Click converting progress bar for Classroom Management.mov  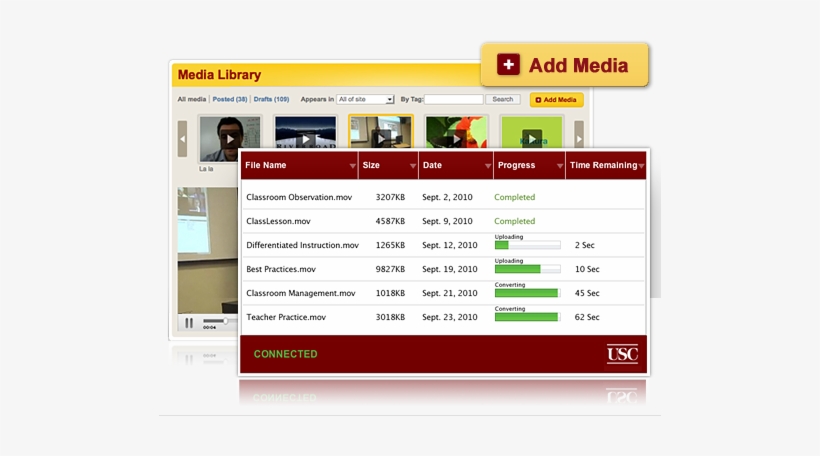(528, 293)
